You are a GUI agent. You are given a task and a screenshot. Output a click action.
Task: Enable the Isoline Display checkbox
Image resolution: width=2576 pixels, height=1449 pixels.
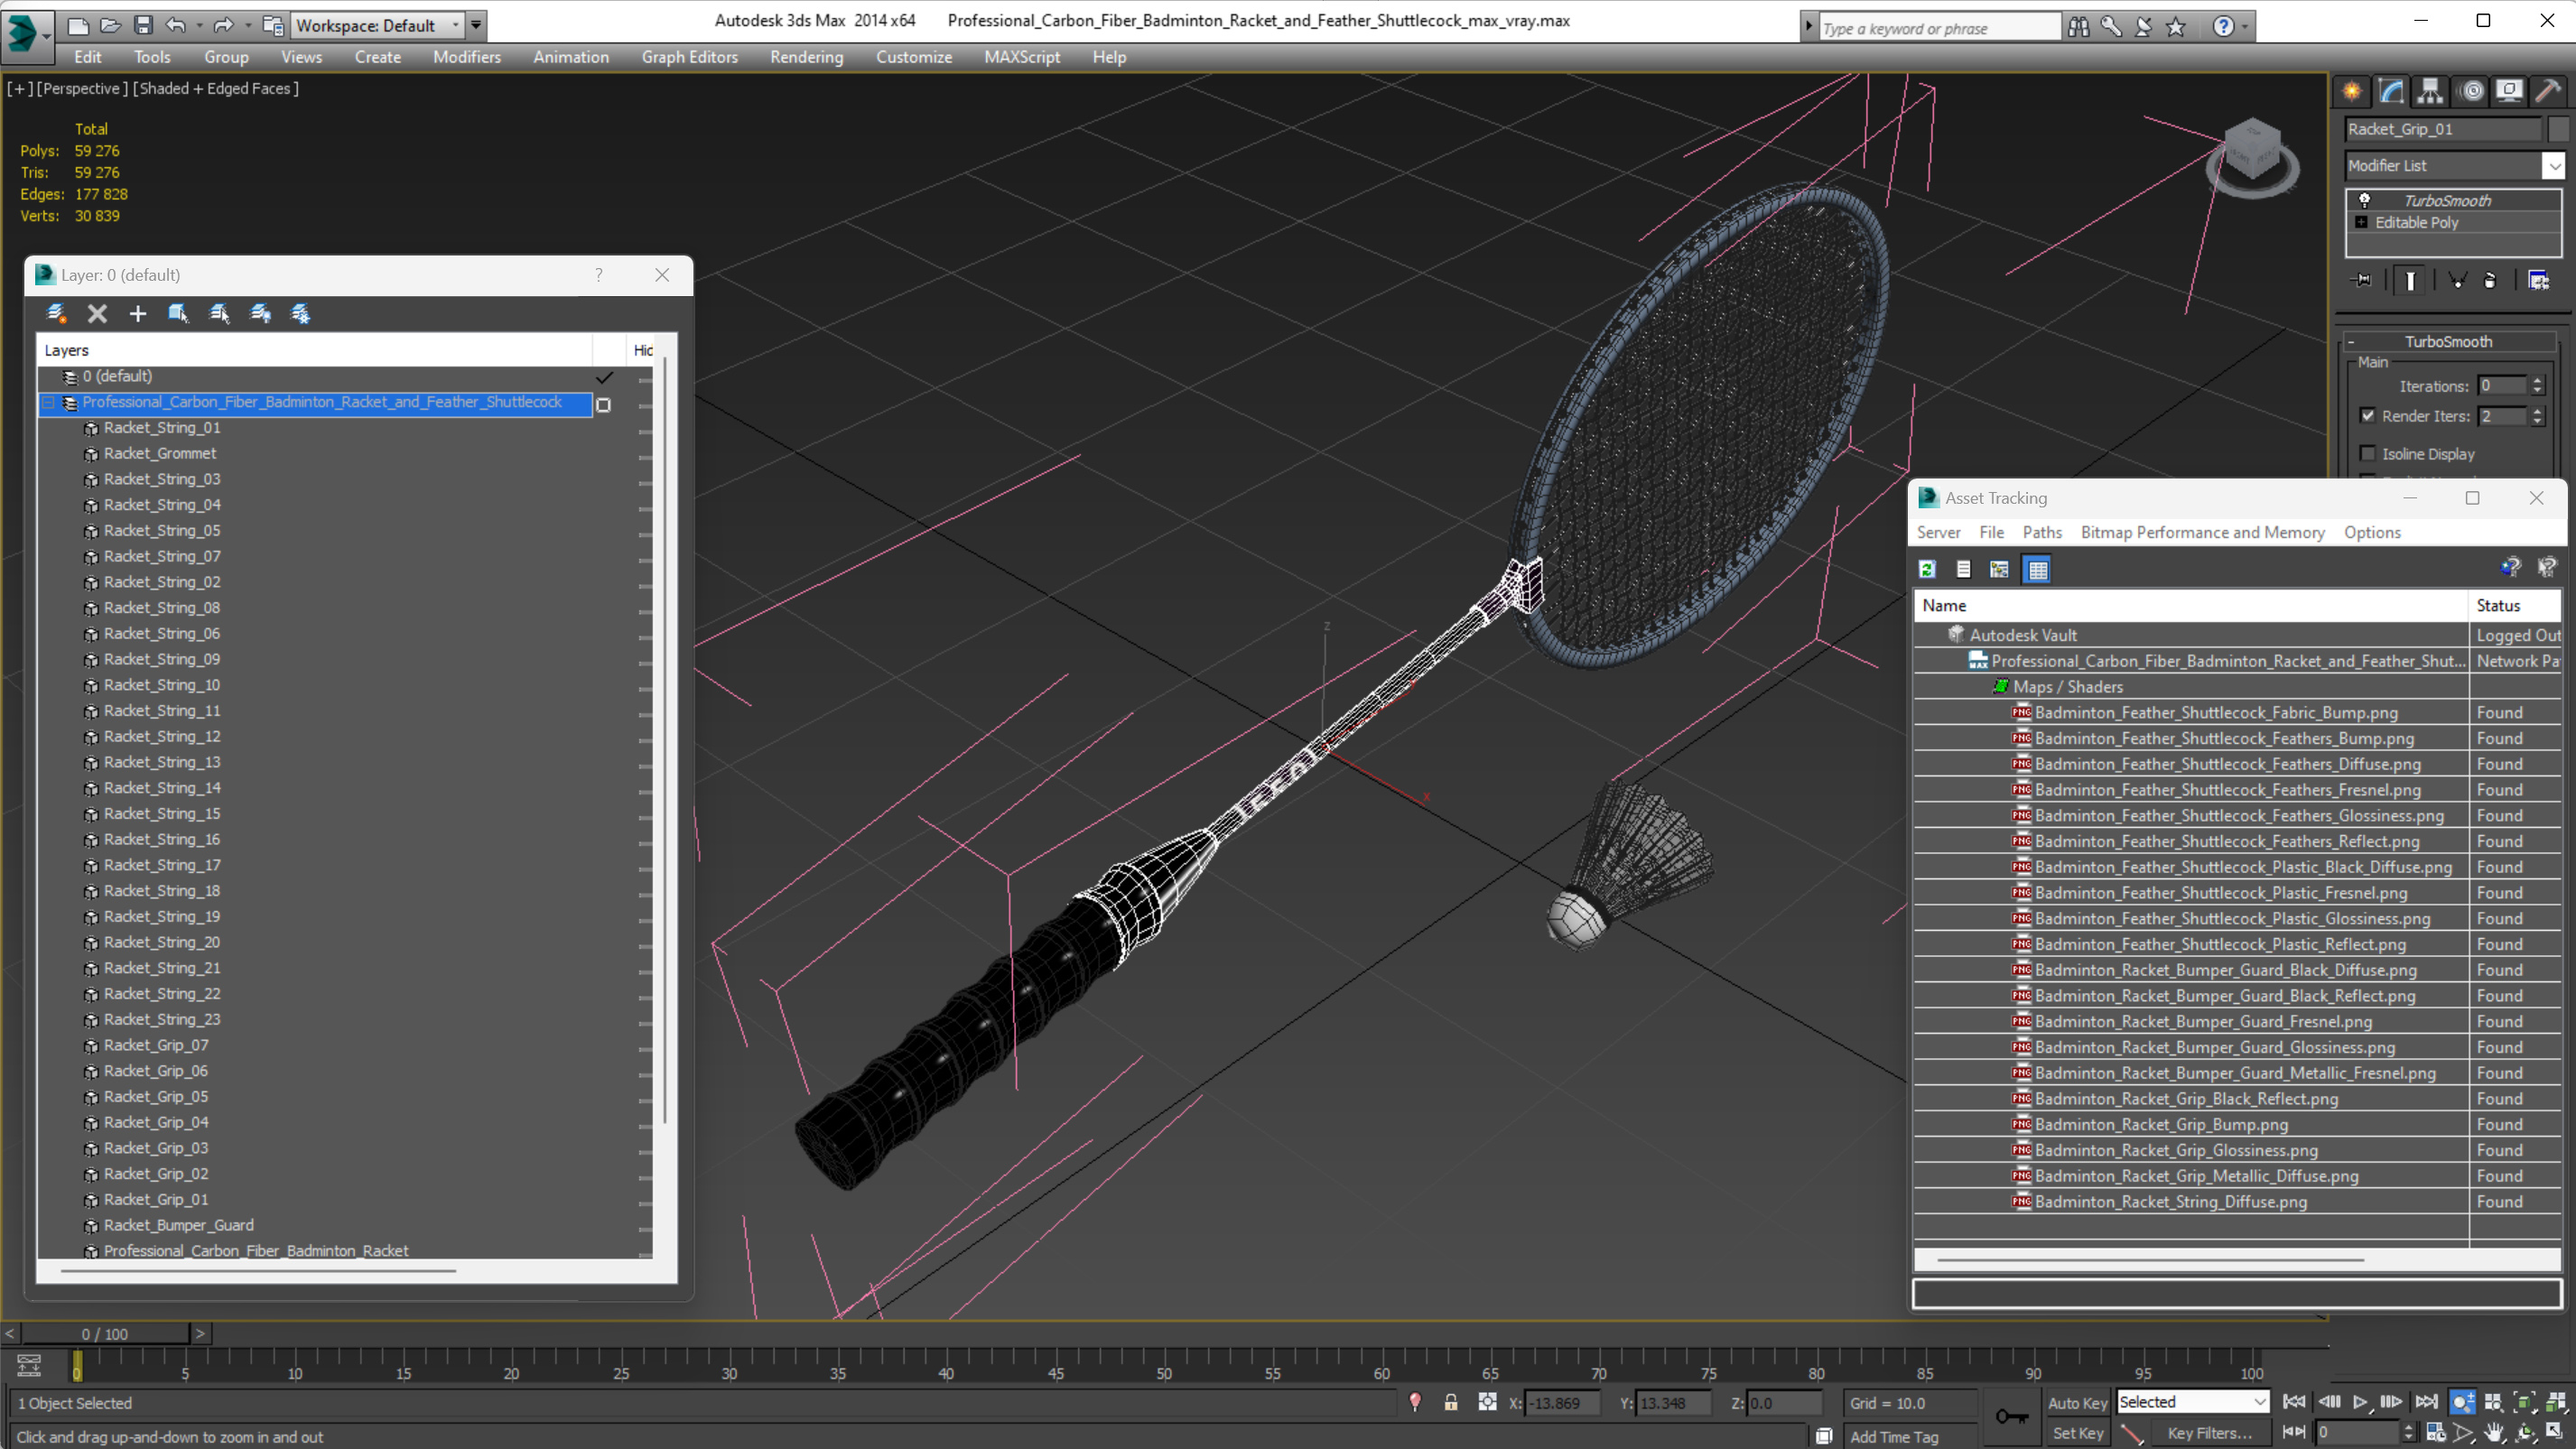(2367, 454)
